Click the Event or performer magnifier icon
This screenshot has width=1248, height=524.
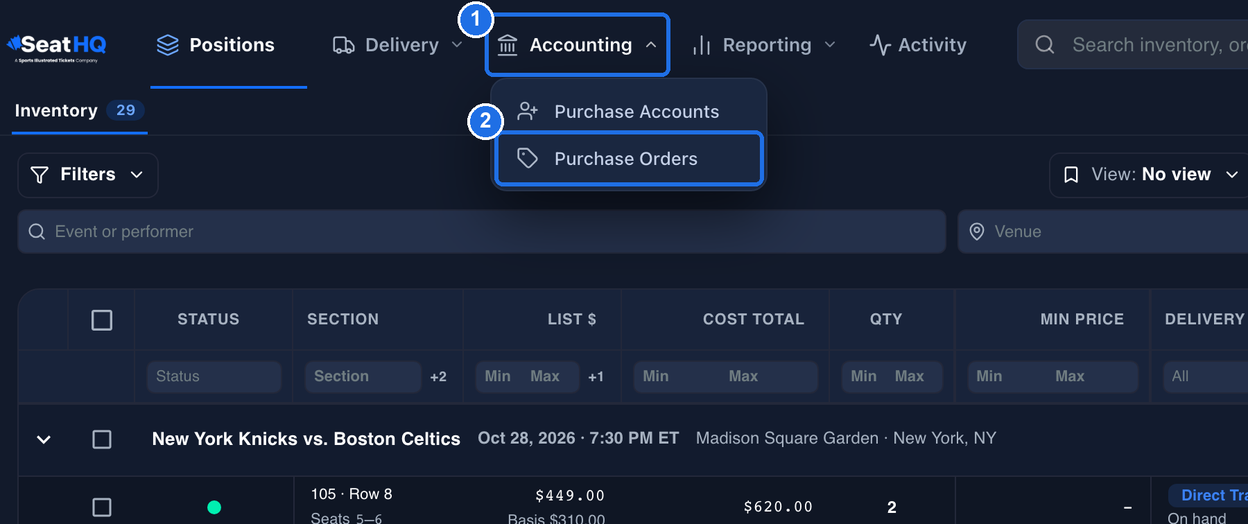37,232
